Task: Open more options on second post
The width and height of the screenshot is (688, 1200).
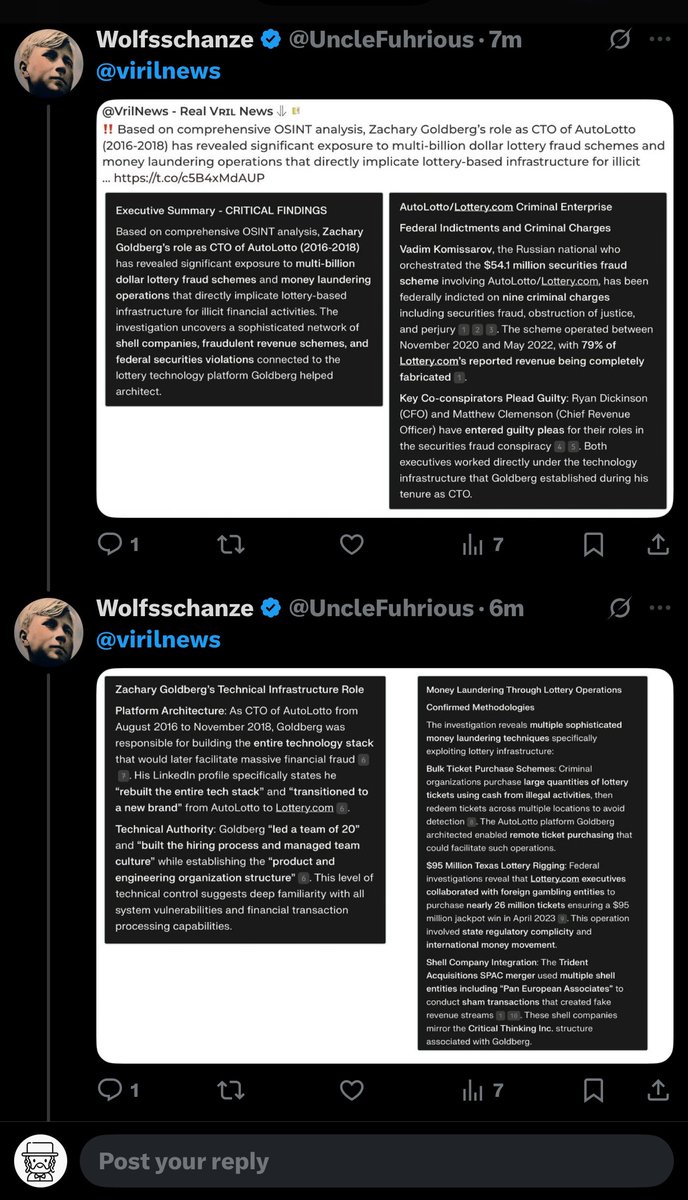Action: click(x=660, y=608)
